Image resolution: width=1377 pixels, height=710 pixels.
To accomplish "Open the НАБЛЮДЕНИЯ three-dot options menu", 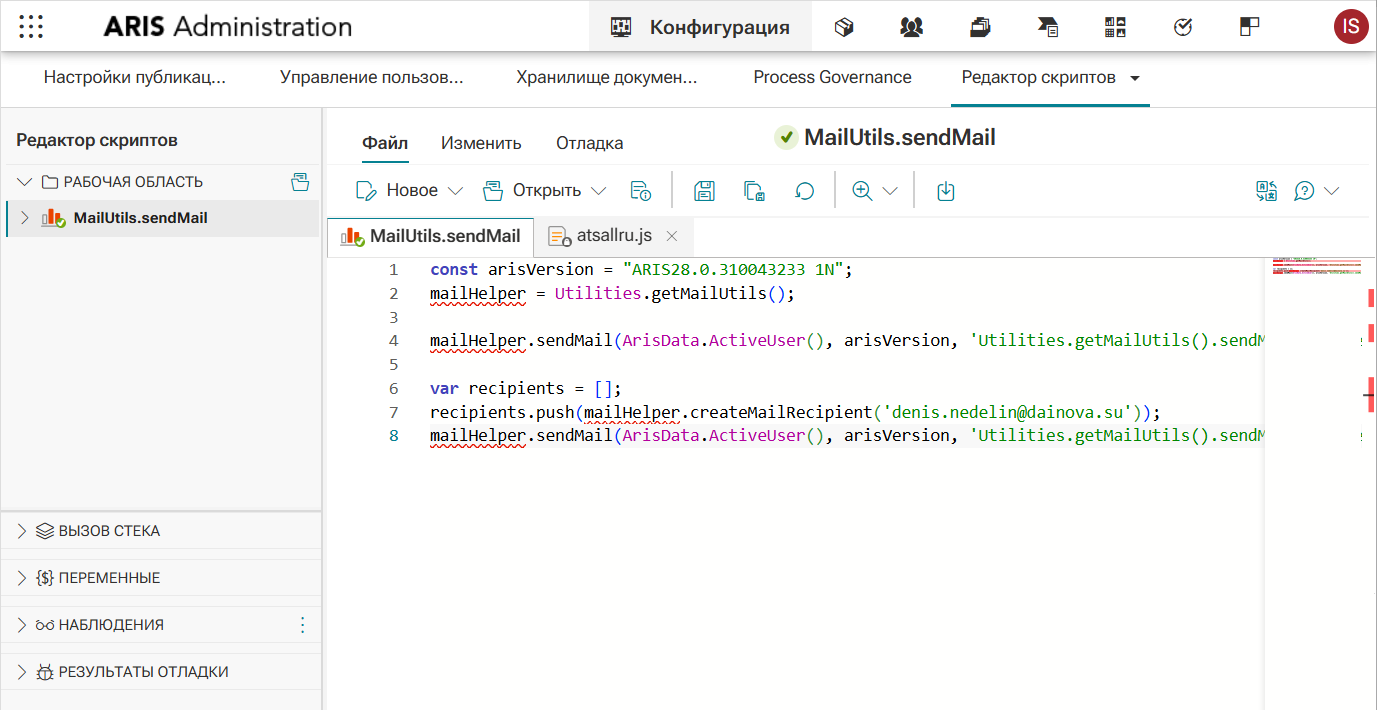I will [x=303, y=625].
